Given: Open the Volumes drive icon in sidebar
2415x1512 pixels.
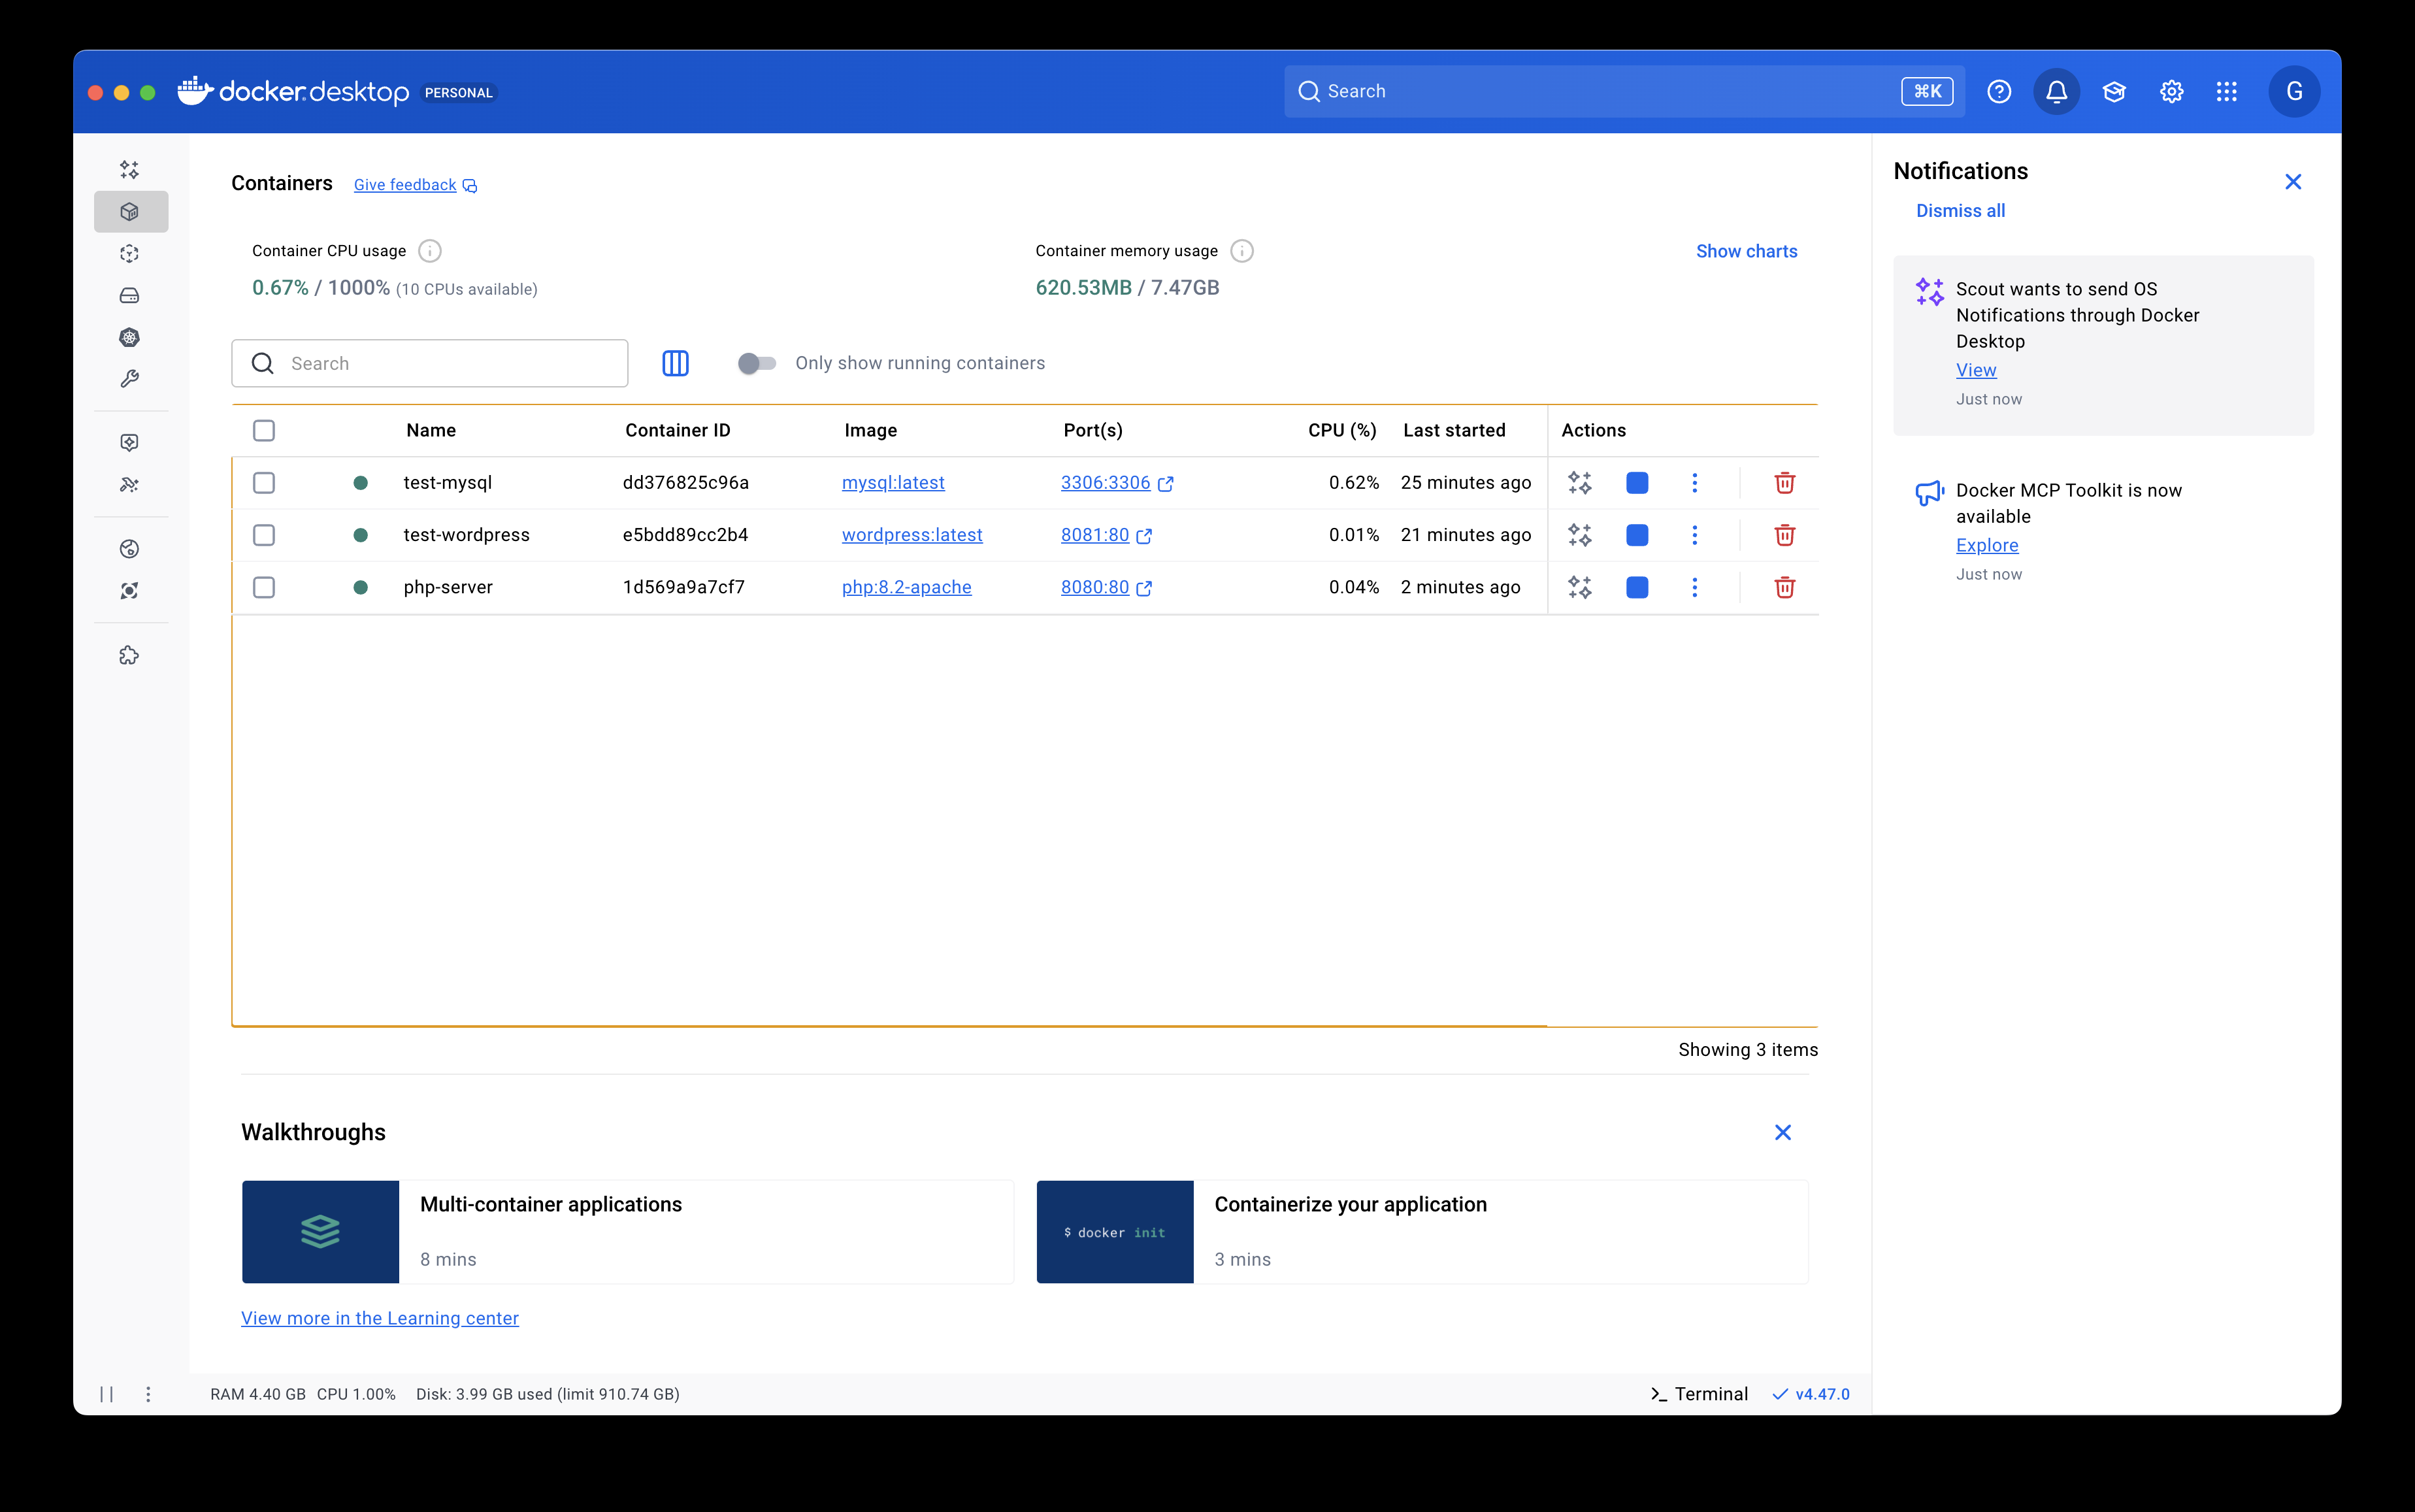Looking at the screenshot, I should [x=129, y=296].
